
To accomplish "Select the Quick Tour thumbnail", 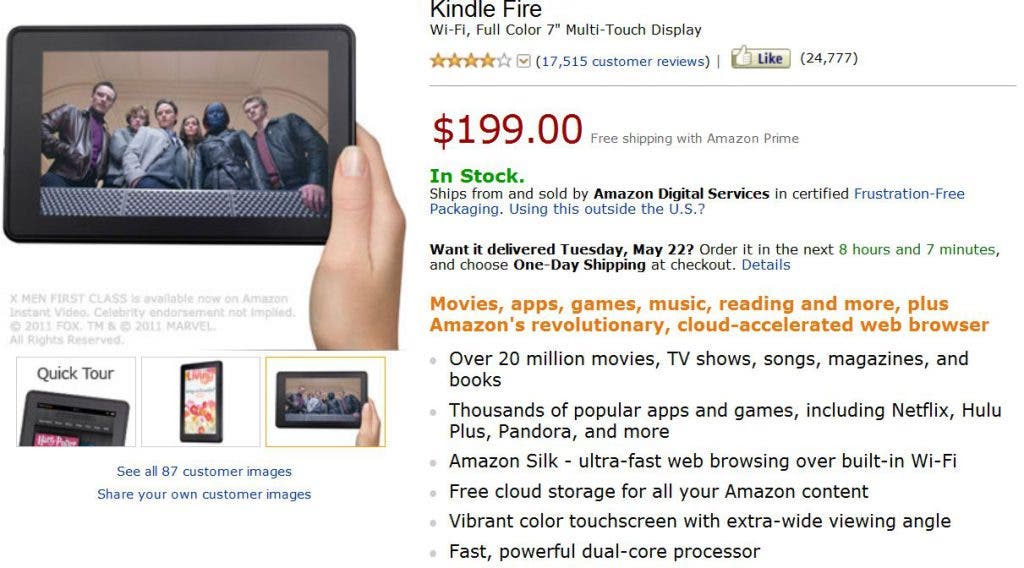I will coord(76,402).
